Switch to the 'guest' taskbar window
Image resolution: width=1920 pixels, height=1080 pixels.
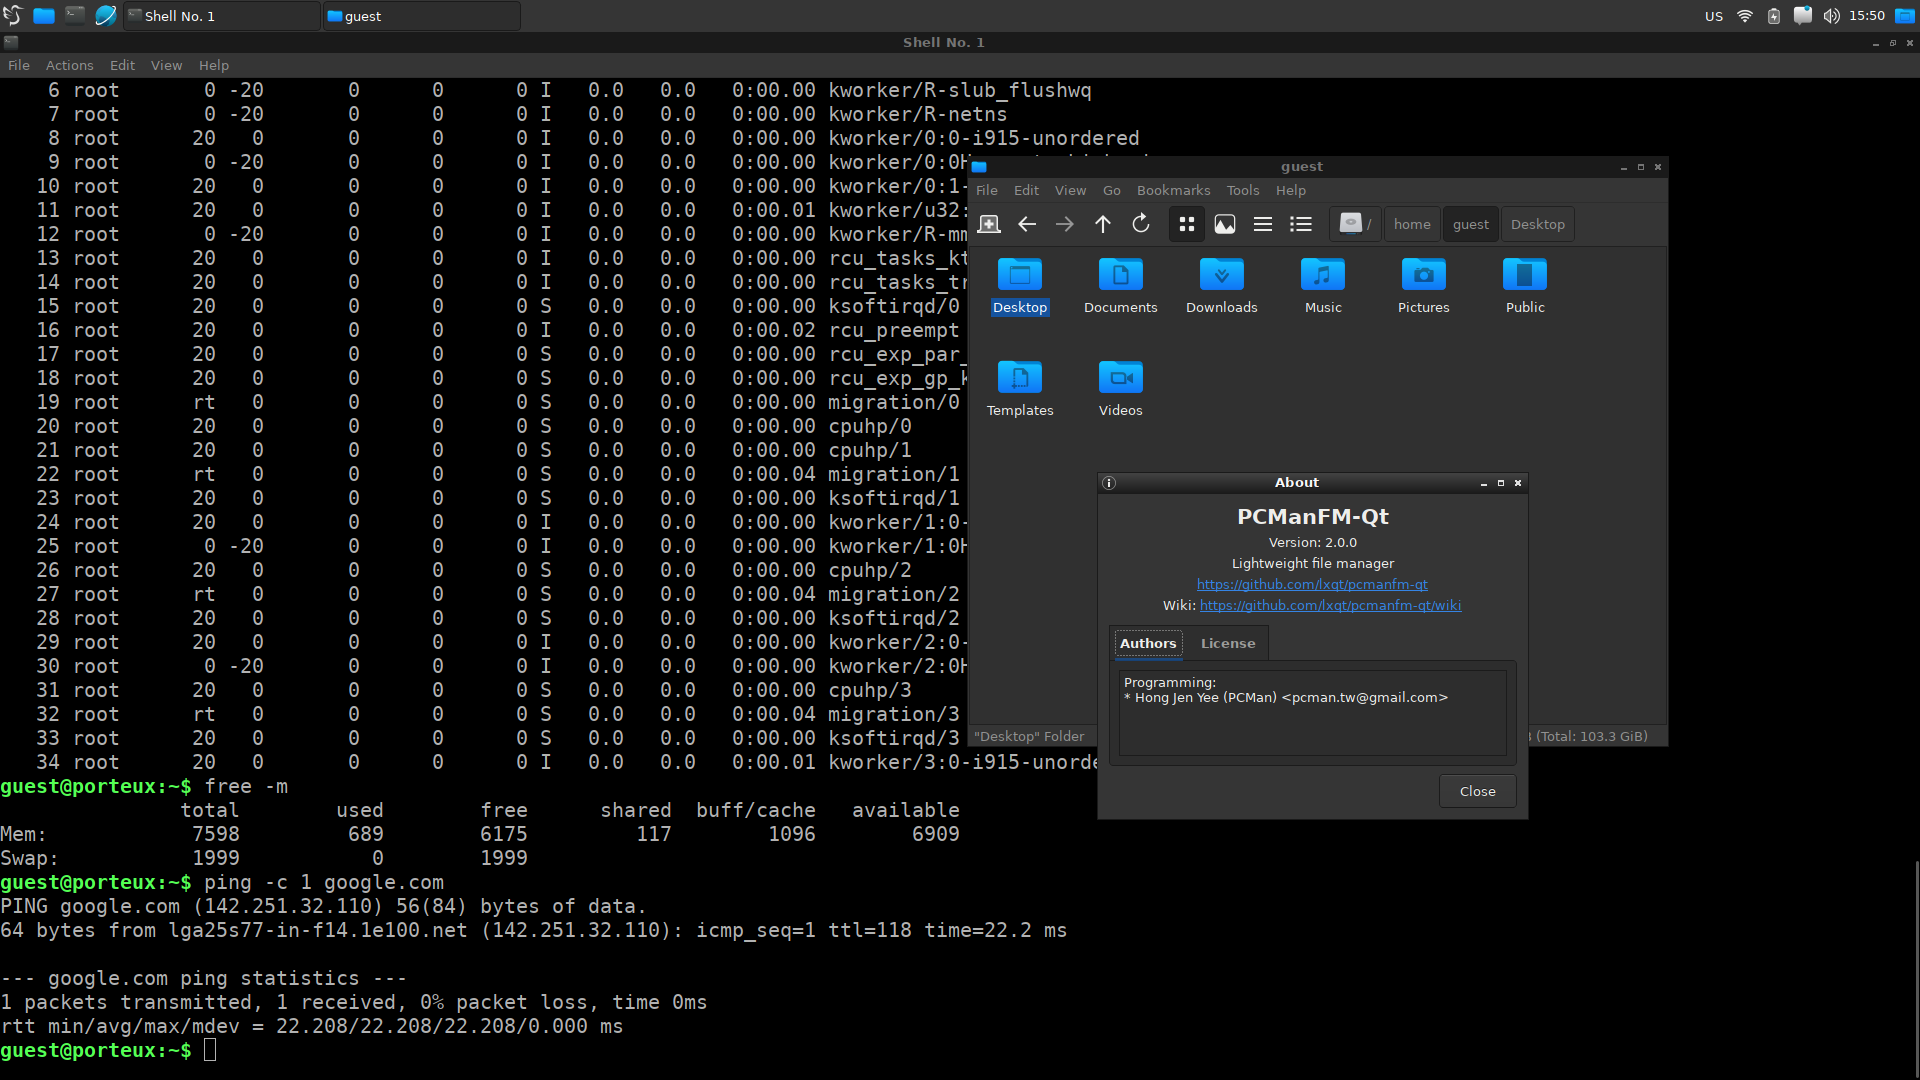pyautogui.click(x=421, y=16)
